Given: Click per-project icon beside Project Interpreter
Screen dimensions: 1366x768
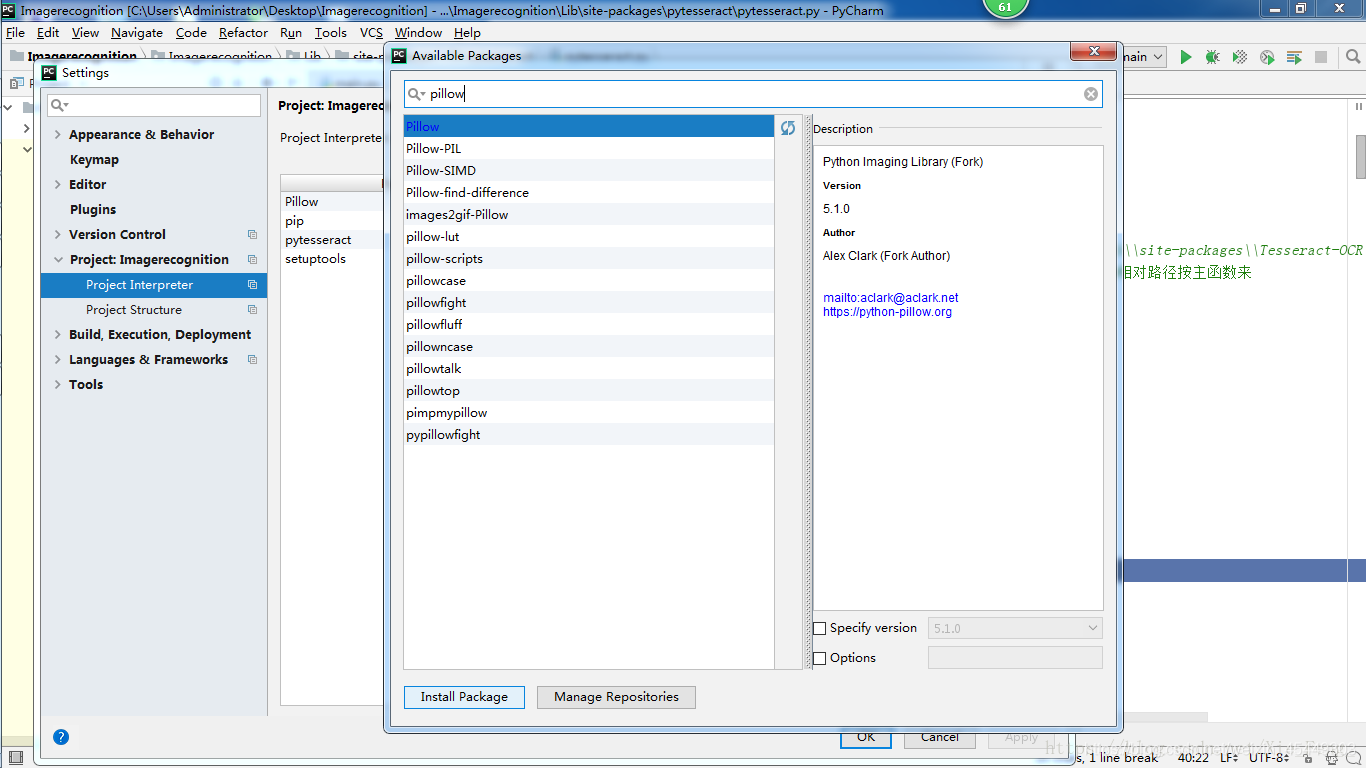Looking at the screenshot, I should click(x=252, y=285).
